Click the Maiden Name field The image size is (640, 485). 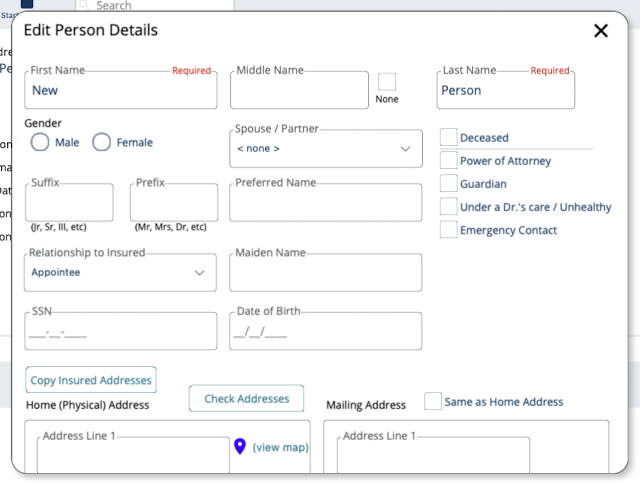326,273
